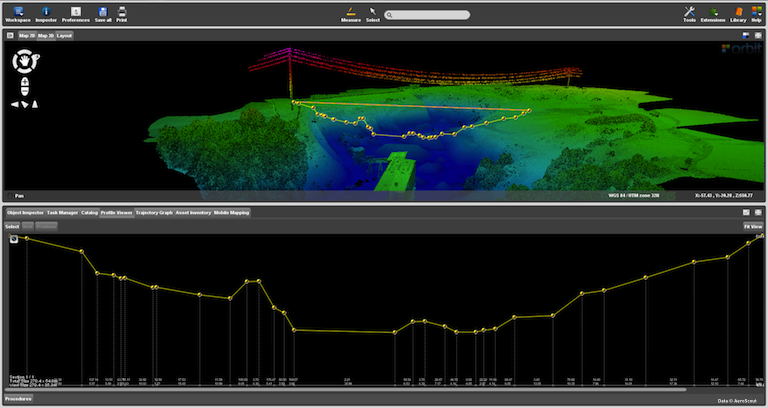Click the Fit View button
768x408 pixels.
pyautogui.click(x=753, y=226)
